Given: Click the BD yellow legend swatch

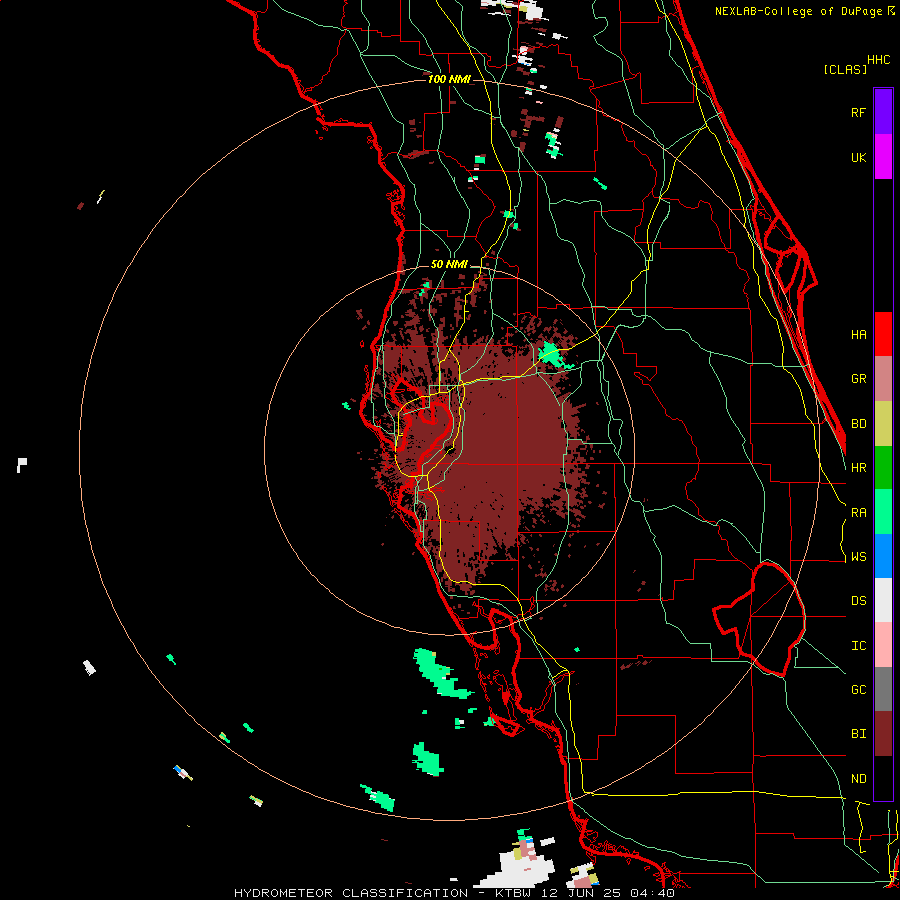Looking at the screenshot, I should [x=883, y=423].
